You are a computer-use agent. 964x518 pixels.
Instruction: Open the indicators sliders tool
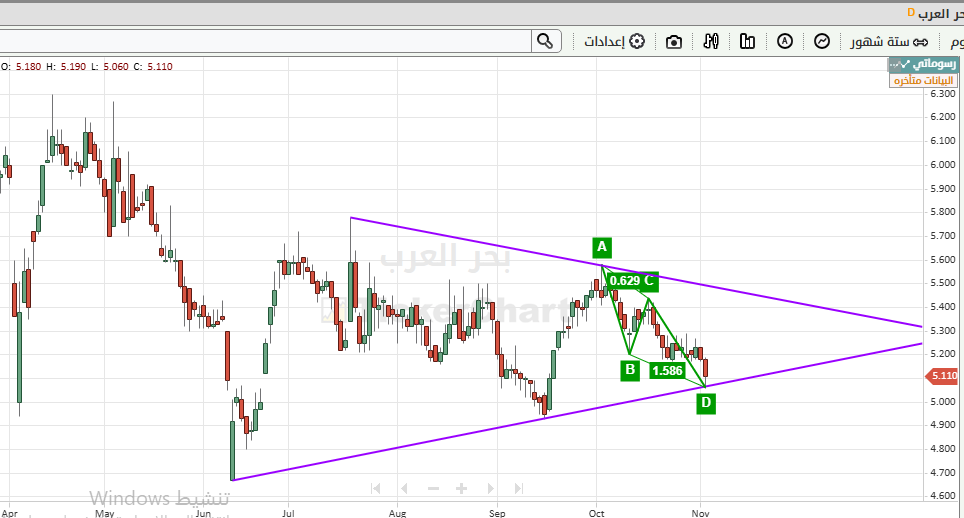coord(712,41)
